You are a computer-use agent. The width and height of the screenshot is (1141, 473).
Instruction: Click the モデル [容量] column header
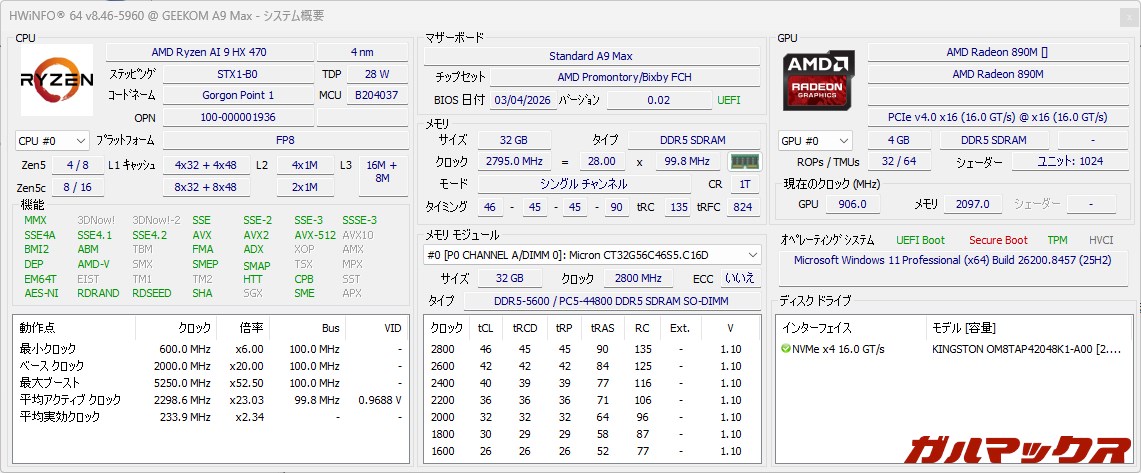click(1028, 328)
